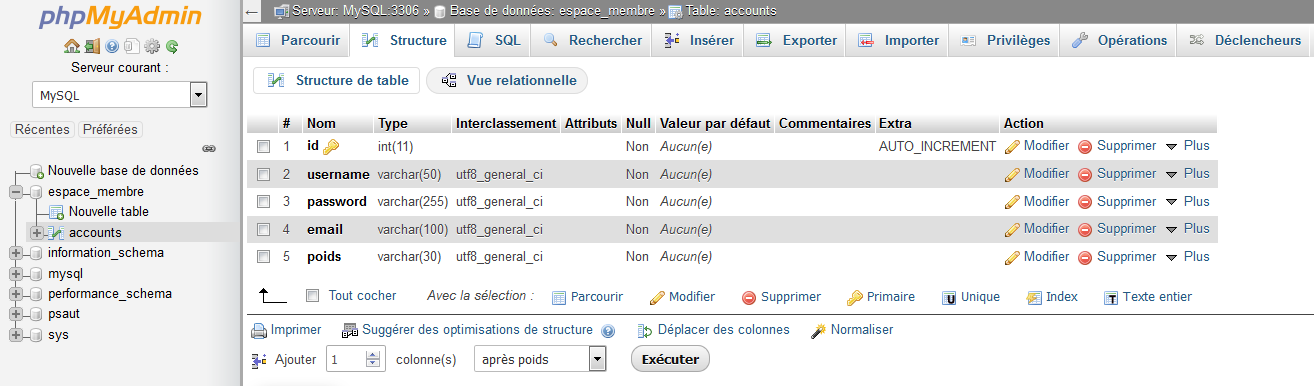Click Supprimer in the selection actions row
The height and width of the screenshot is (386, 1314).
pos(781,297)
